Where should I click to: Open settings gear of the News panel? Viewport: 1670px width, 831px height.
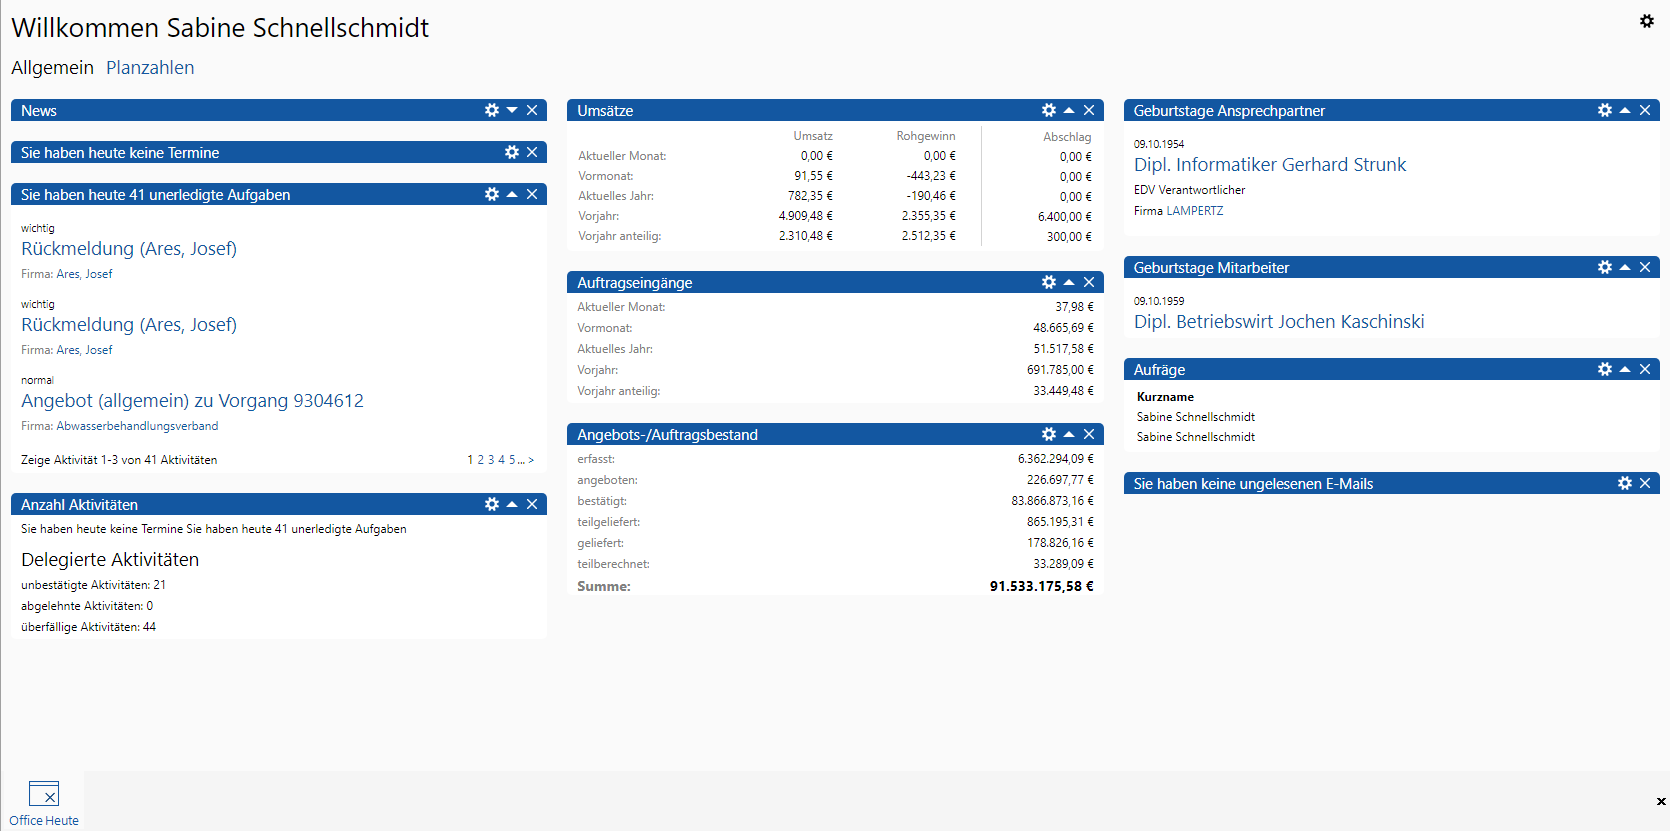tap(491, 110)
